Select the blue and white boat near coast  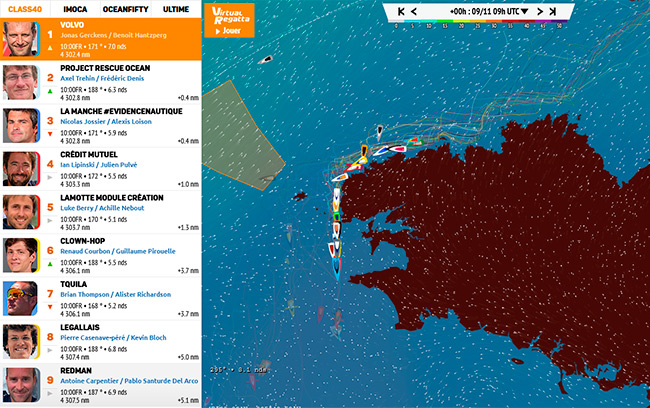(382, 151)
